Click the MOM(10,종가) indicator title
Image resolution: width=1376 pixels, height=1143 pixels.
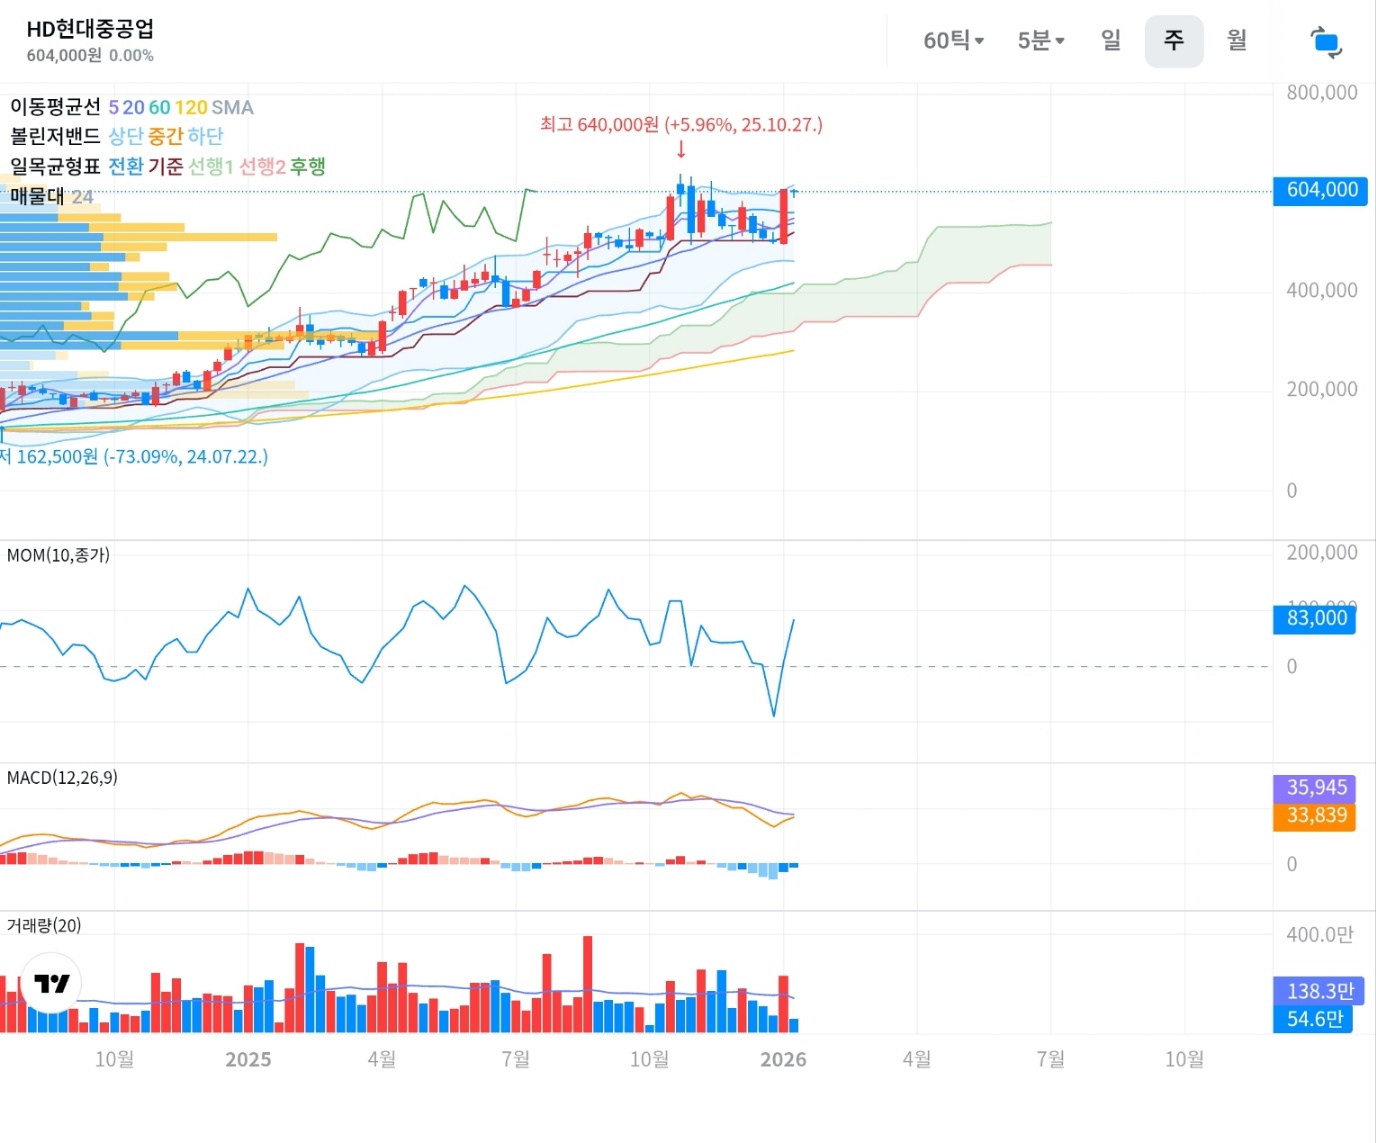click(58, 555)
